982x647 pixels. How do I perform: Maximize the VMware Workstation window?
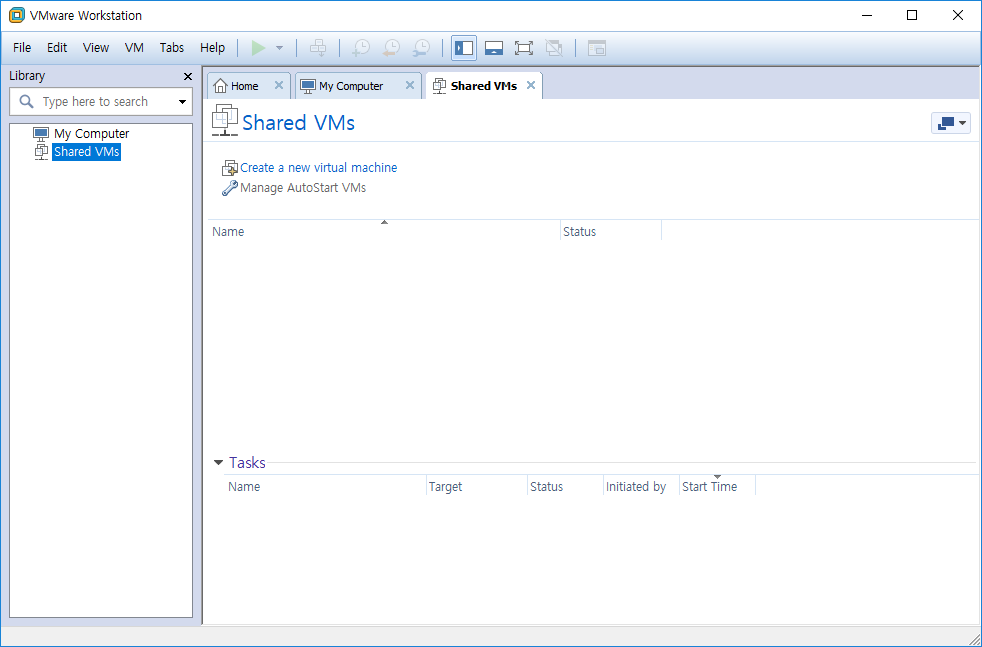(912, 16)
